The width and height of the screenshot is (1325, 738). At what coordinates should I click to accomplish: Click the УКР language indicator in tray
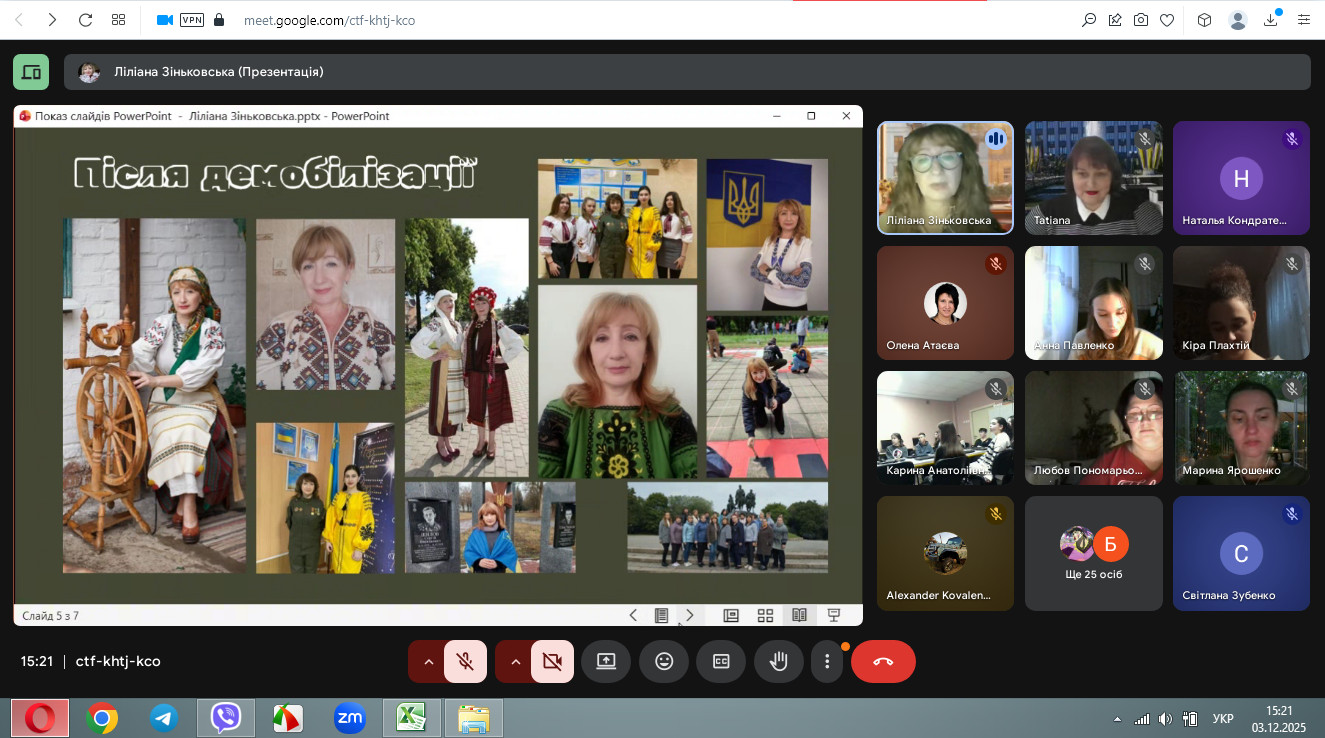[x=1222, y=719]
